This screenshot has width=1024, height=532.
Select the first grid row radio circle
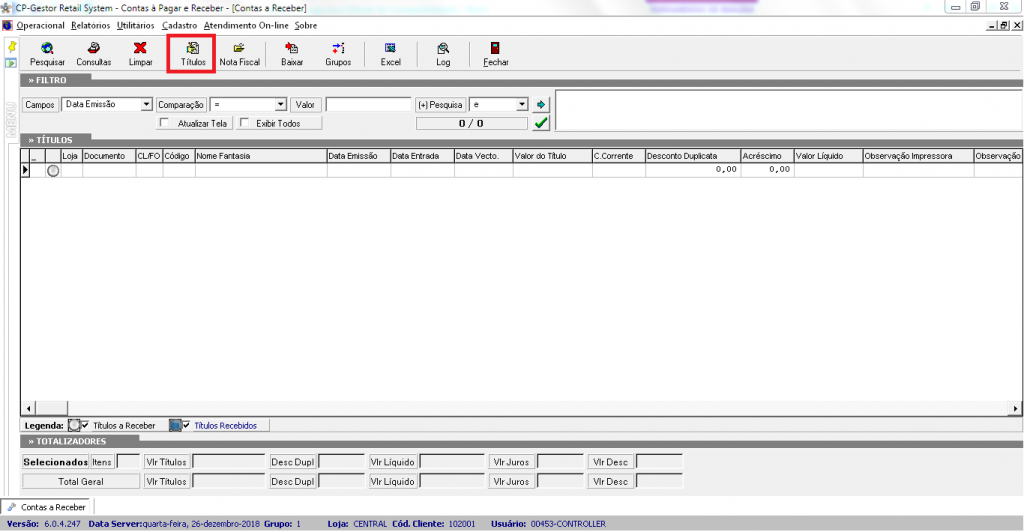[53, 170]
